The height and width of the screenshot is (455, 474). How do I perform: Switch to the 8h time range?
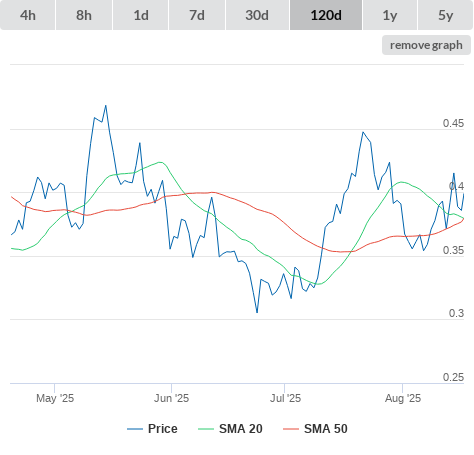click(84, 15)
